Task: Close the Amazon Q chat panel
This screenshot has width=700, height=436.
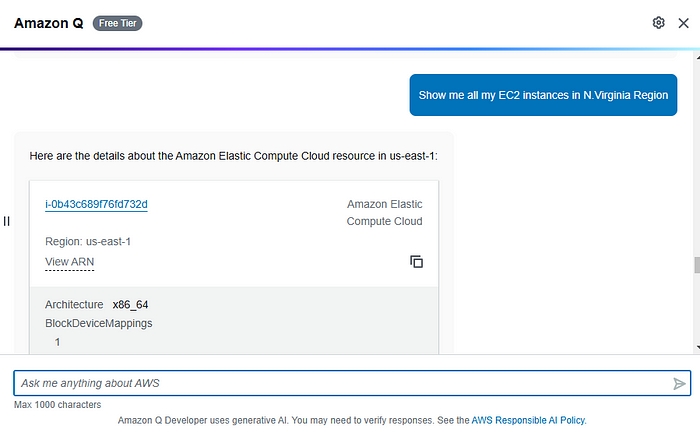Action: coord(684,23)
